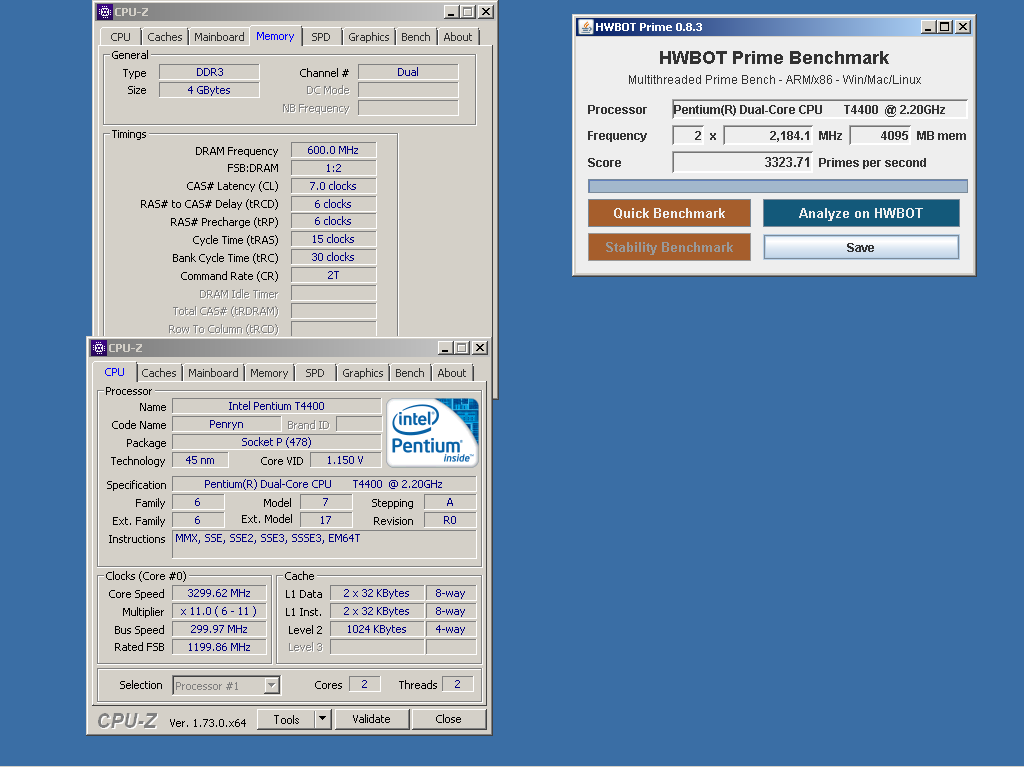1024x768 pixels.
Task: Open the About tab in the front CPU-Z window
Action: (452, 373)
